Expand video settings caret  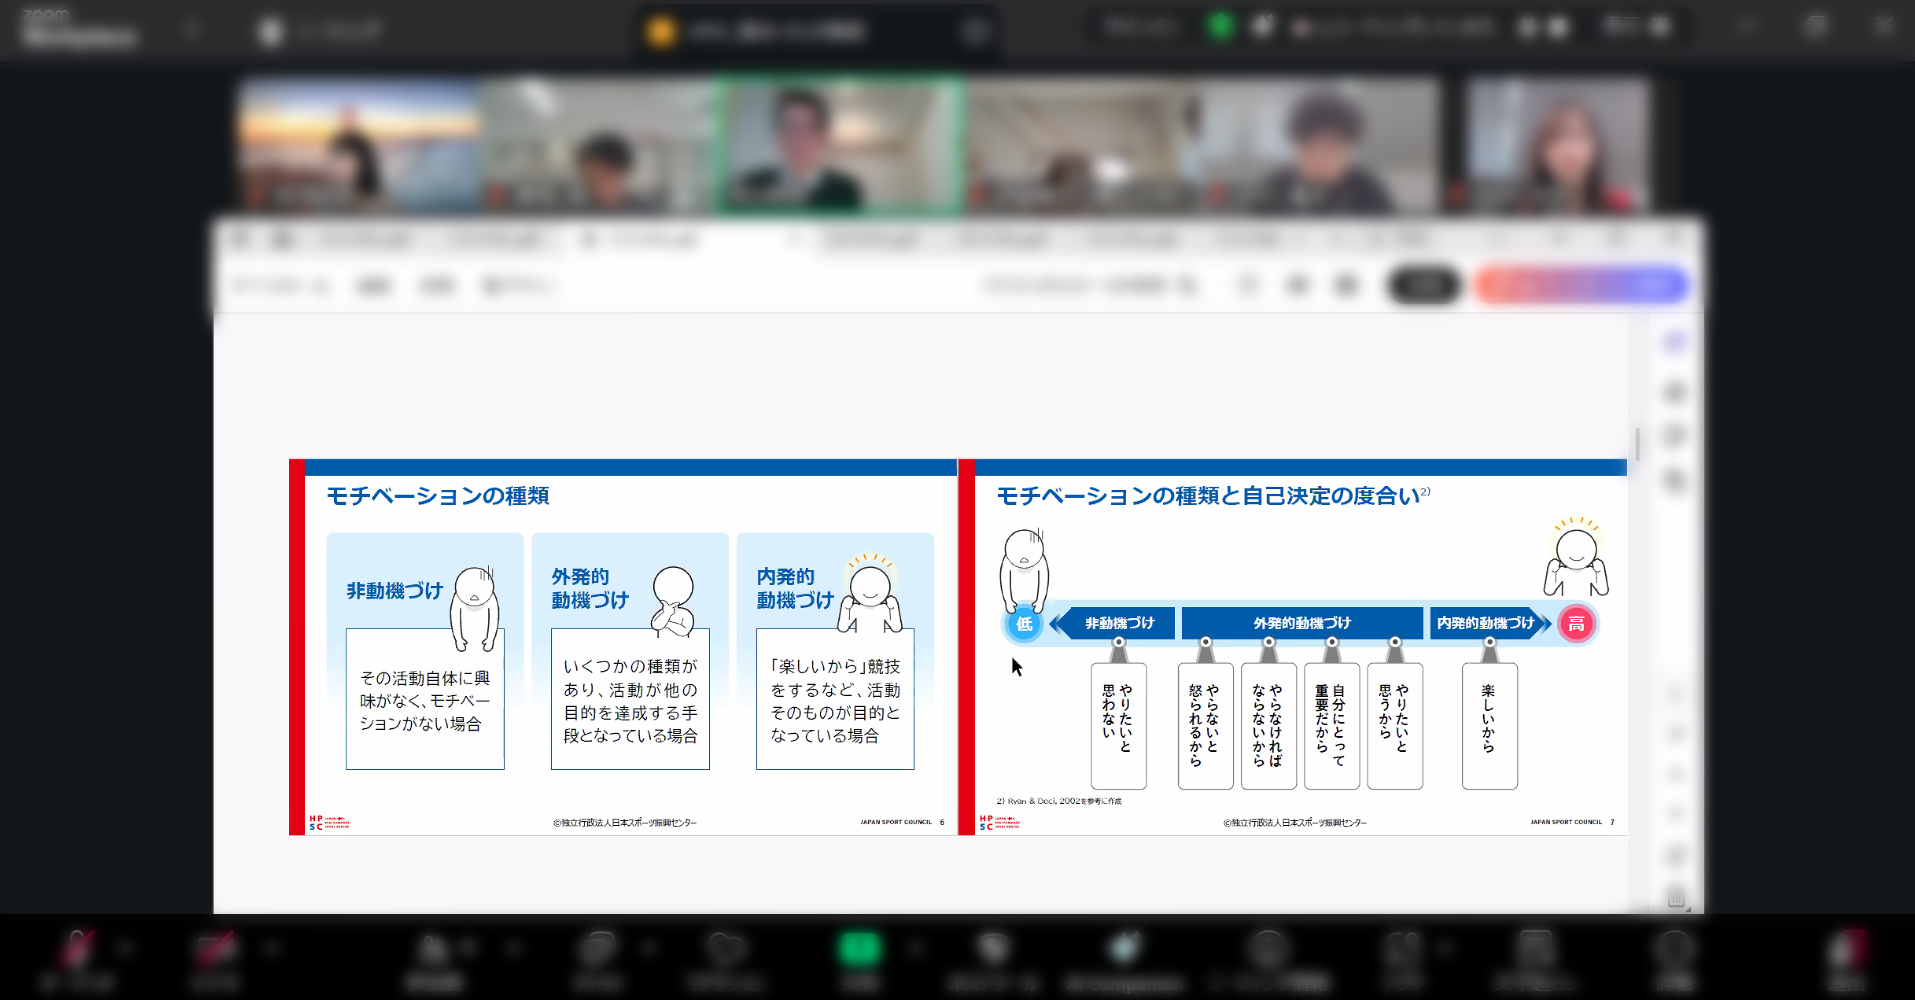[x=270, y=948]
